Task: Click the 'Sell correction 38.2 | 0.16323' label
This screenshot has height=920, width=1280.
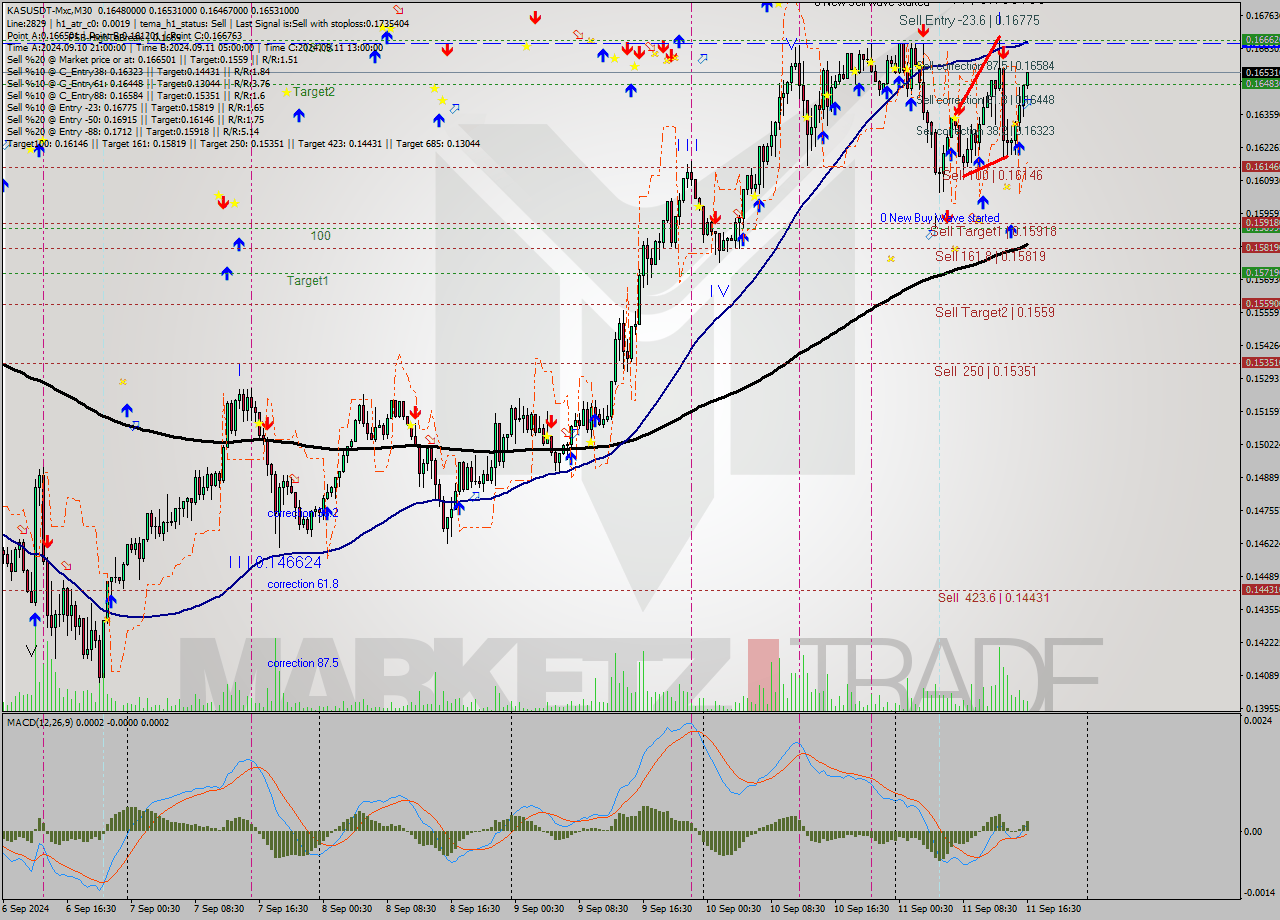Action: pos(985,131)
